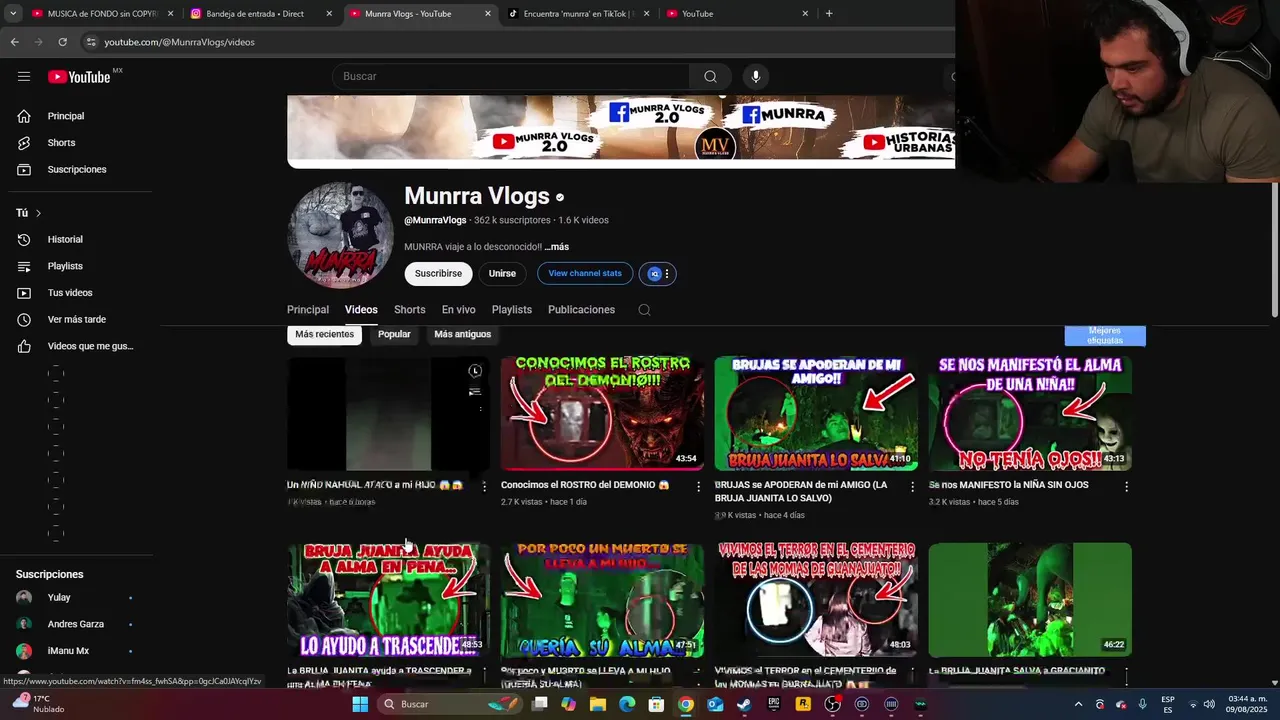
Task: Open File Explorer from the taskbar
Action: coord(598,704)
